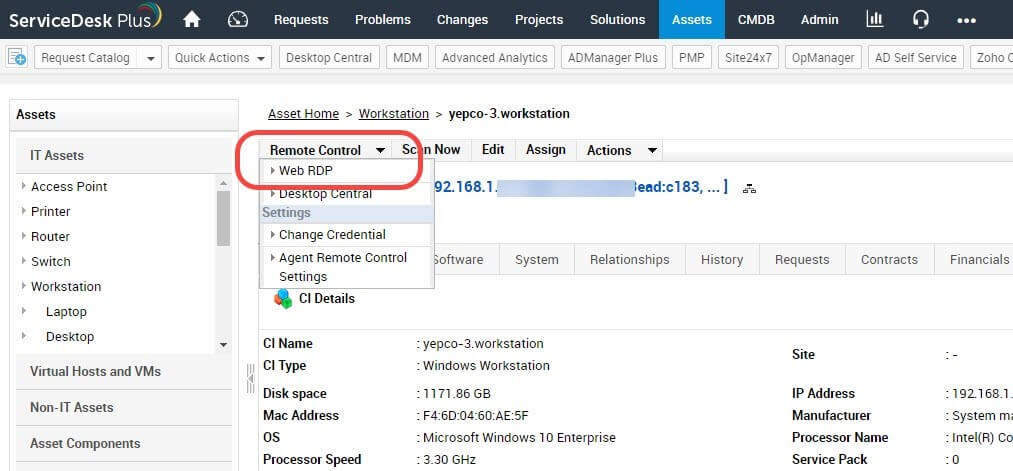
Task: Select the Assets module tab
Action: (x=692, y=19)
